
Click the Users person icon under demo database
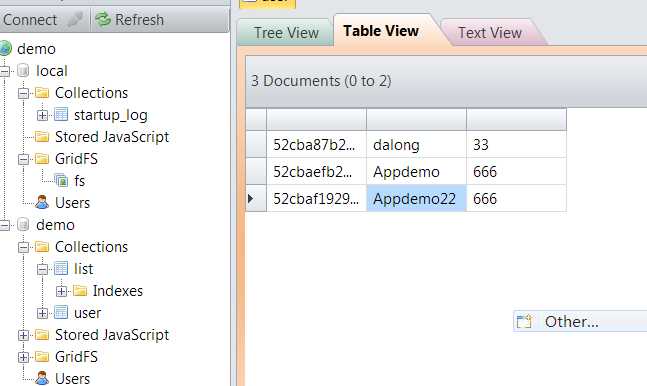point(42,379)
